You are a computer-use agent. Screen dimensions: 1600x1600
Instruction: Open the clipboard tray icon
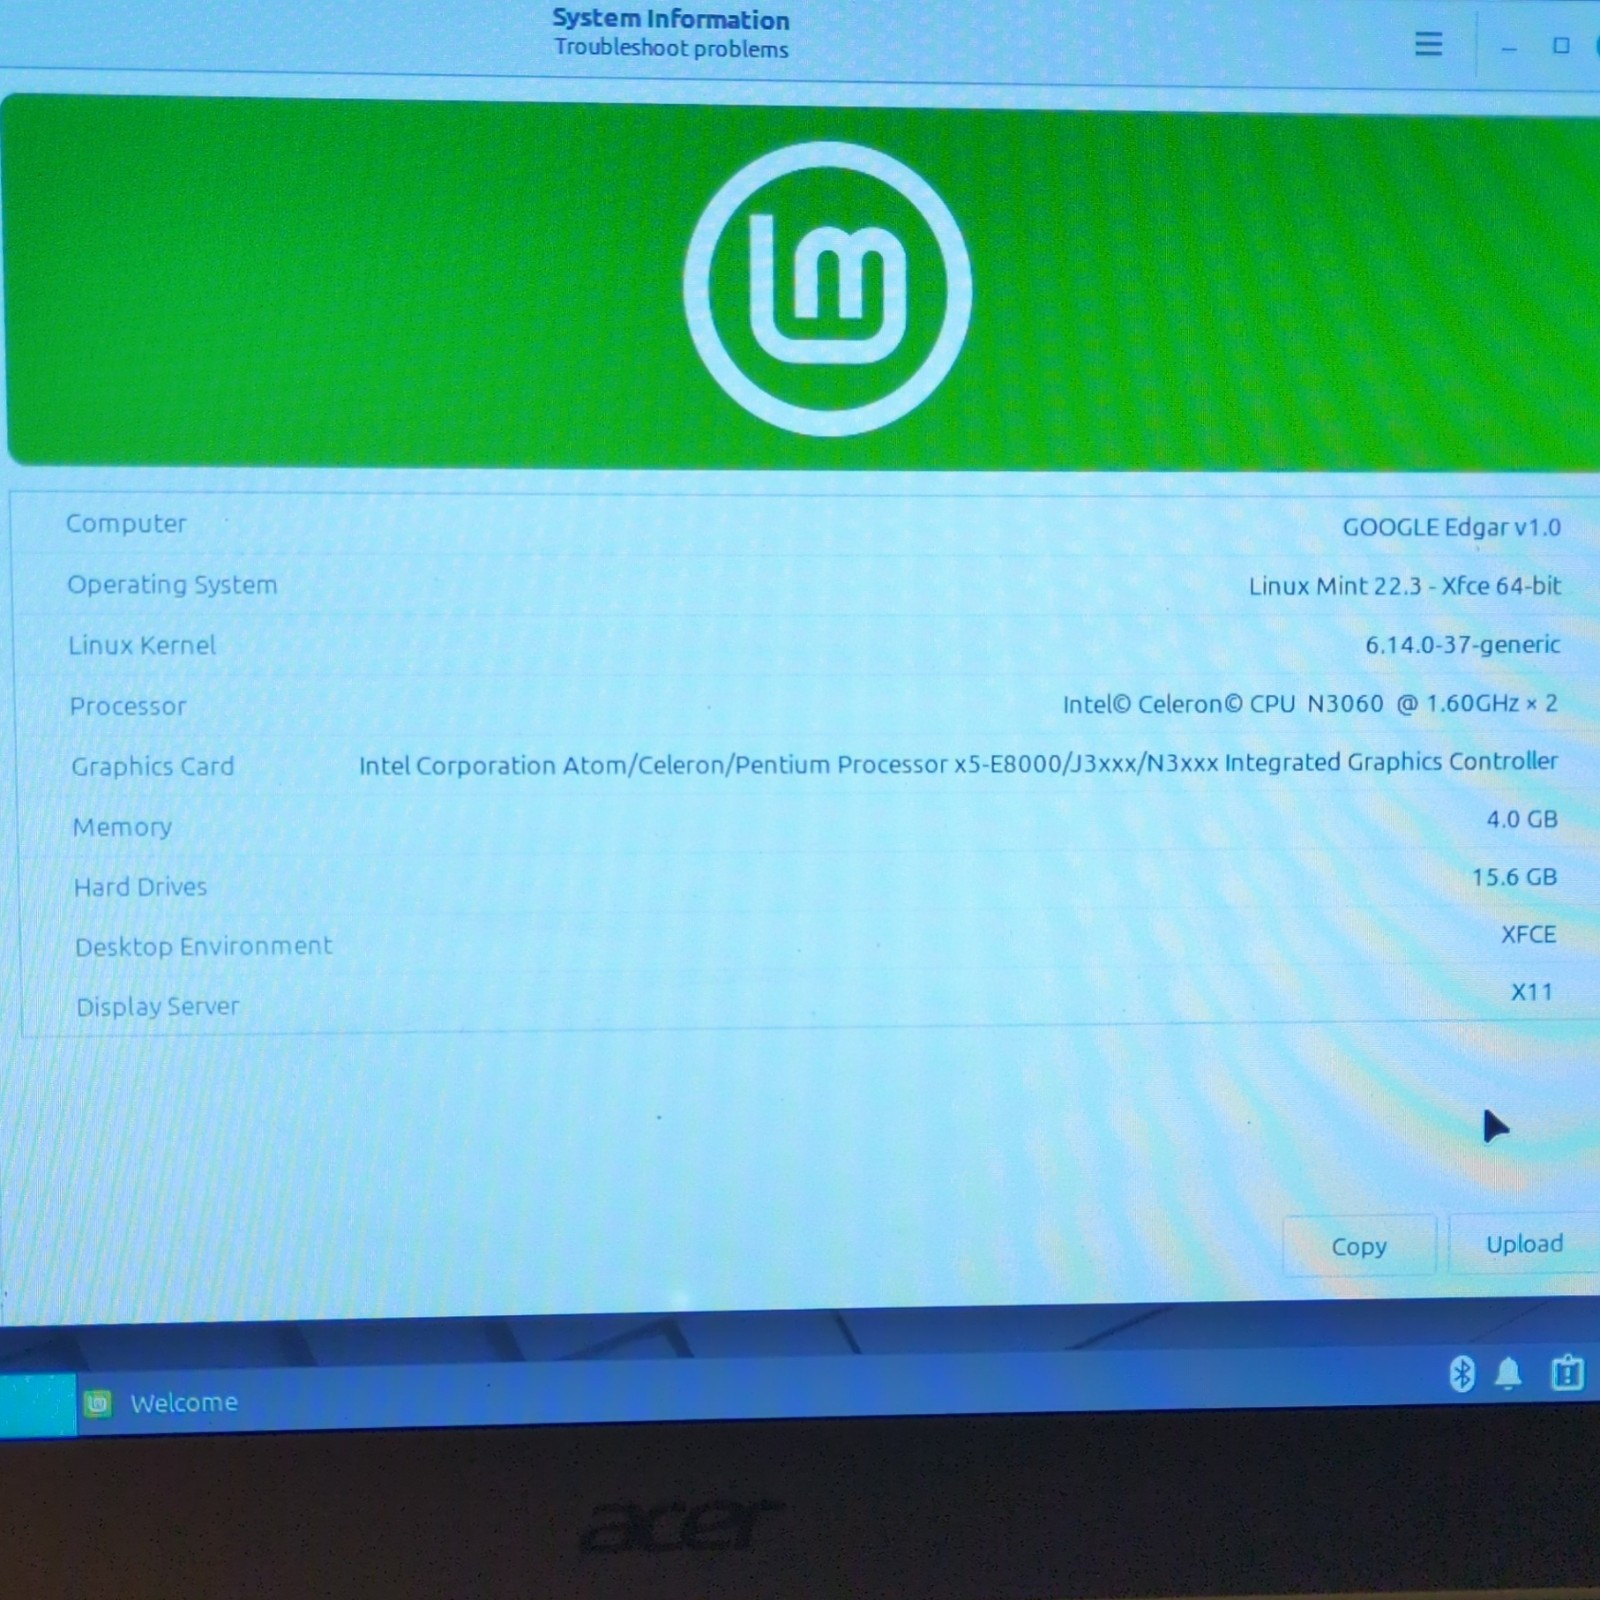(x=1566, y=1372)
